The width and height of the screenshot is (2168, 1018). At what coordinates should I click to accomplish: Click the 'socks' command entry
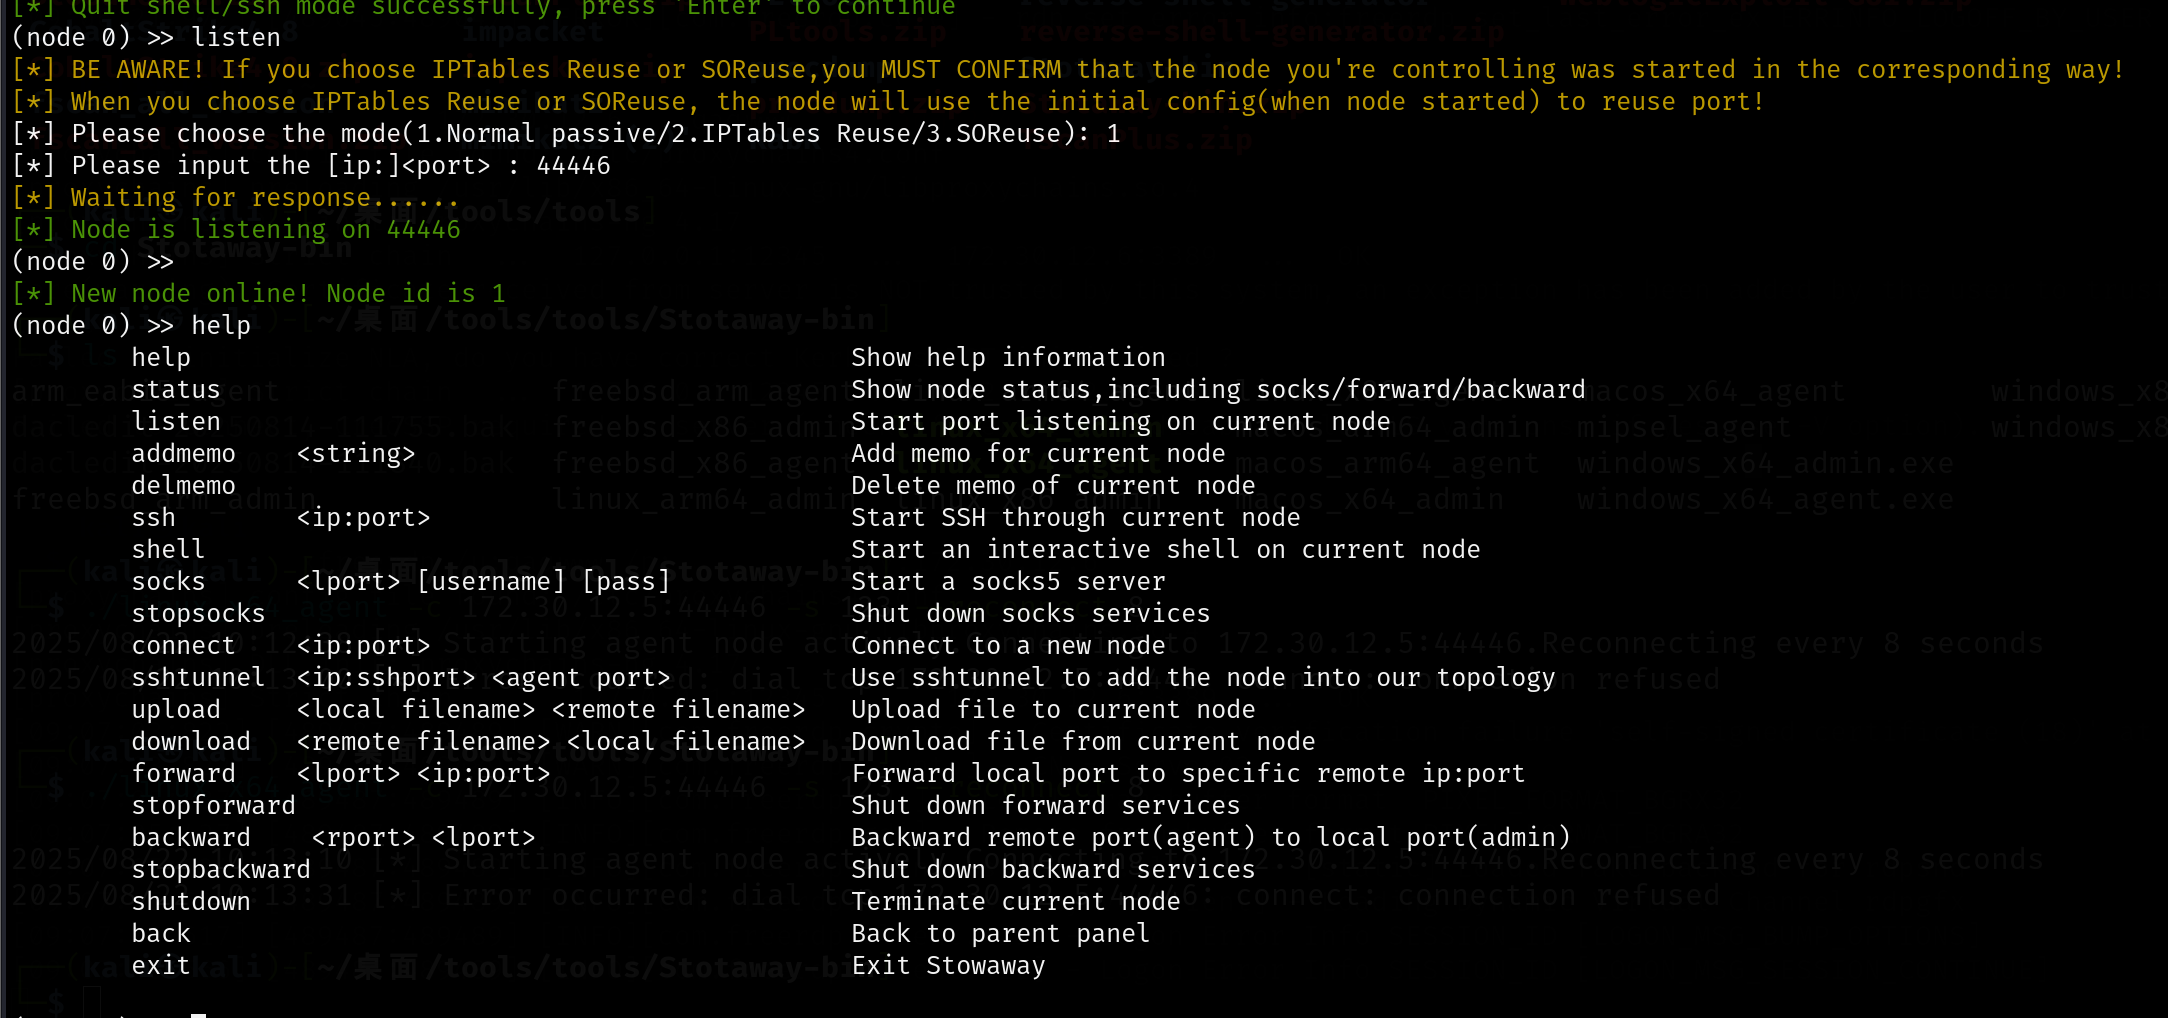click(x=168, y=581)
